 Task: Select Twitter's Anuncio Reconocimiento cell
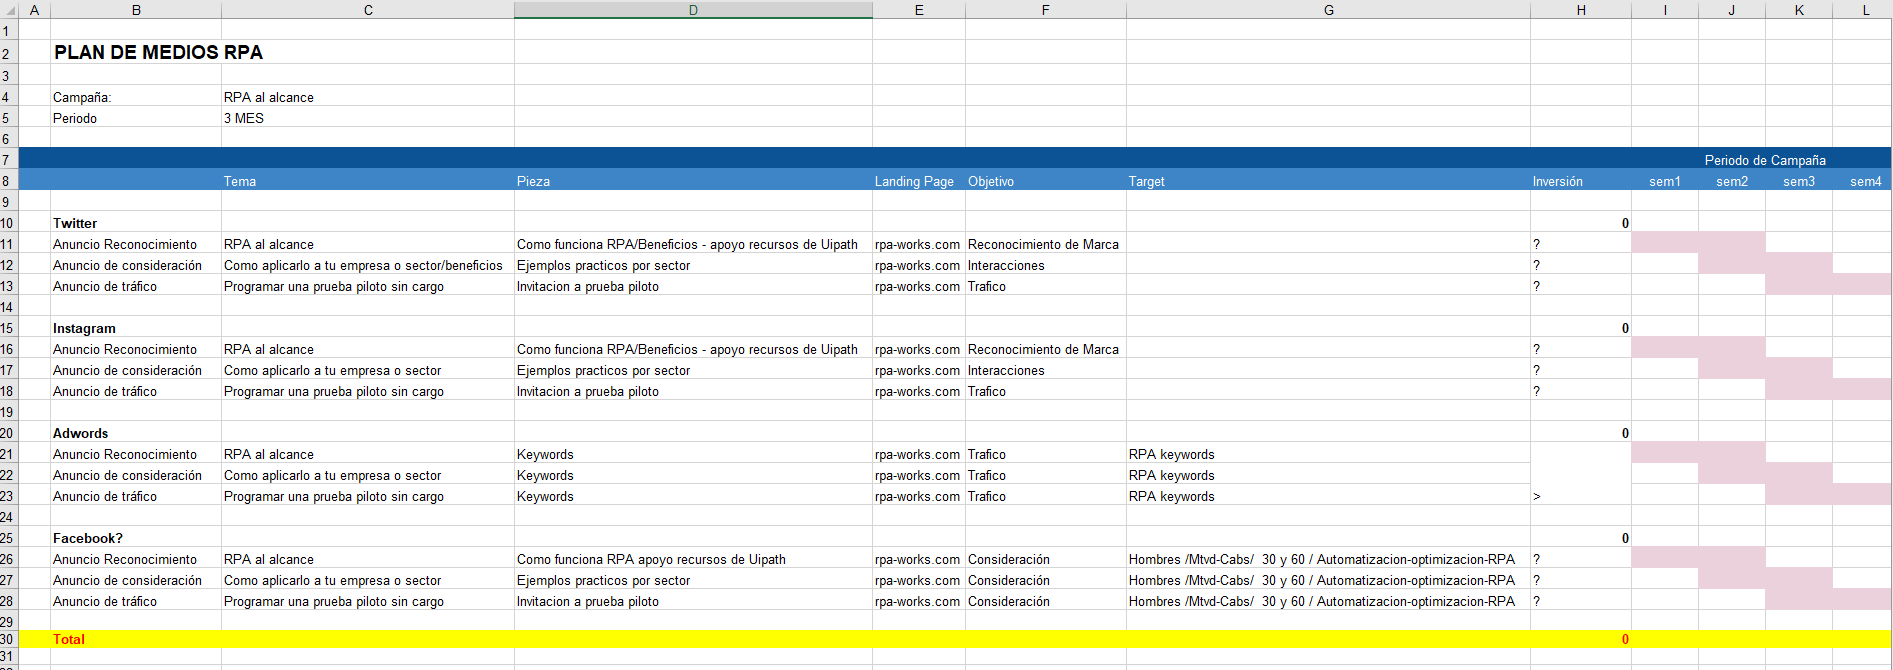[x=136, y=244]
